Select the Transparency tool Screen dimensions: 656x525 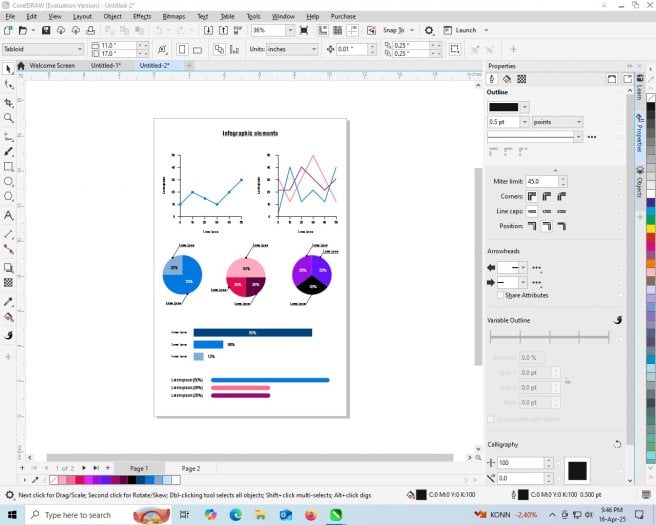click(8, 283)
